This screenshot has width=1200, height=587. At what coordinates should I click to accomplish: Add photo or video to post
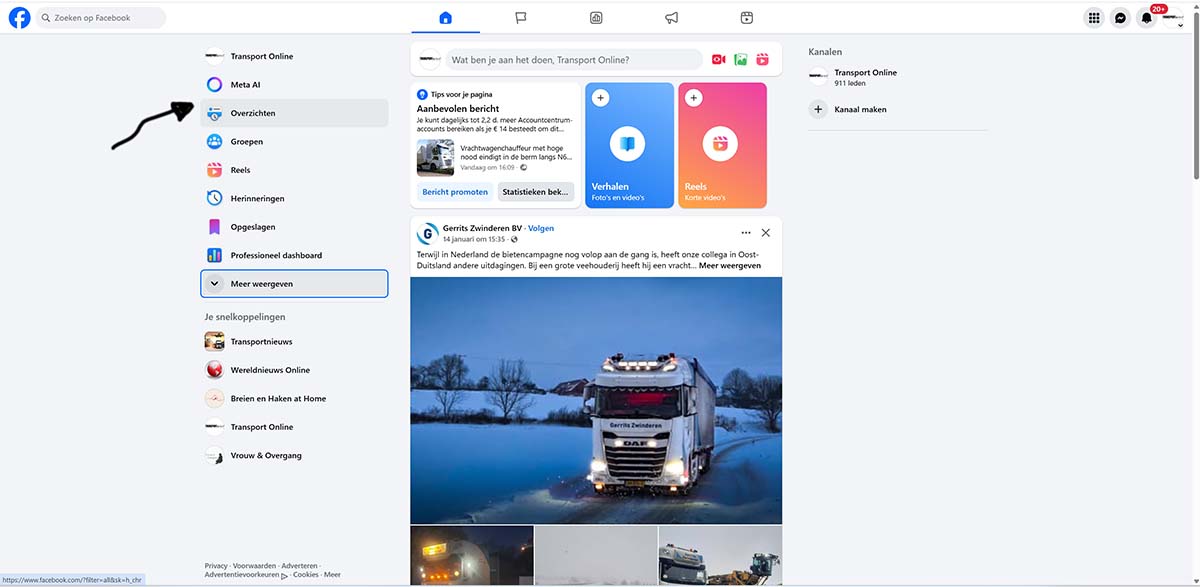pyautogui.click(x=741, y=60)
